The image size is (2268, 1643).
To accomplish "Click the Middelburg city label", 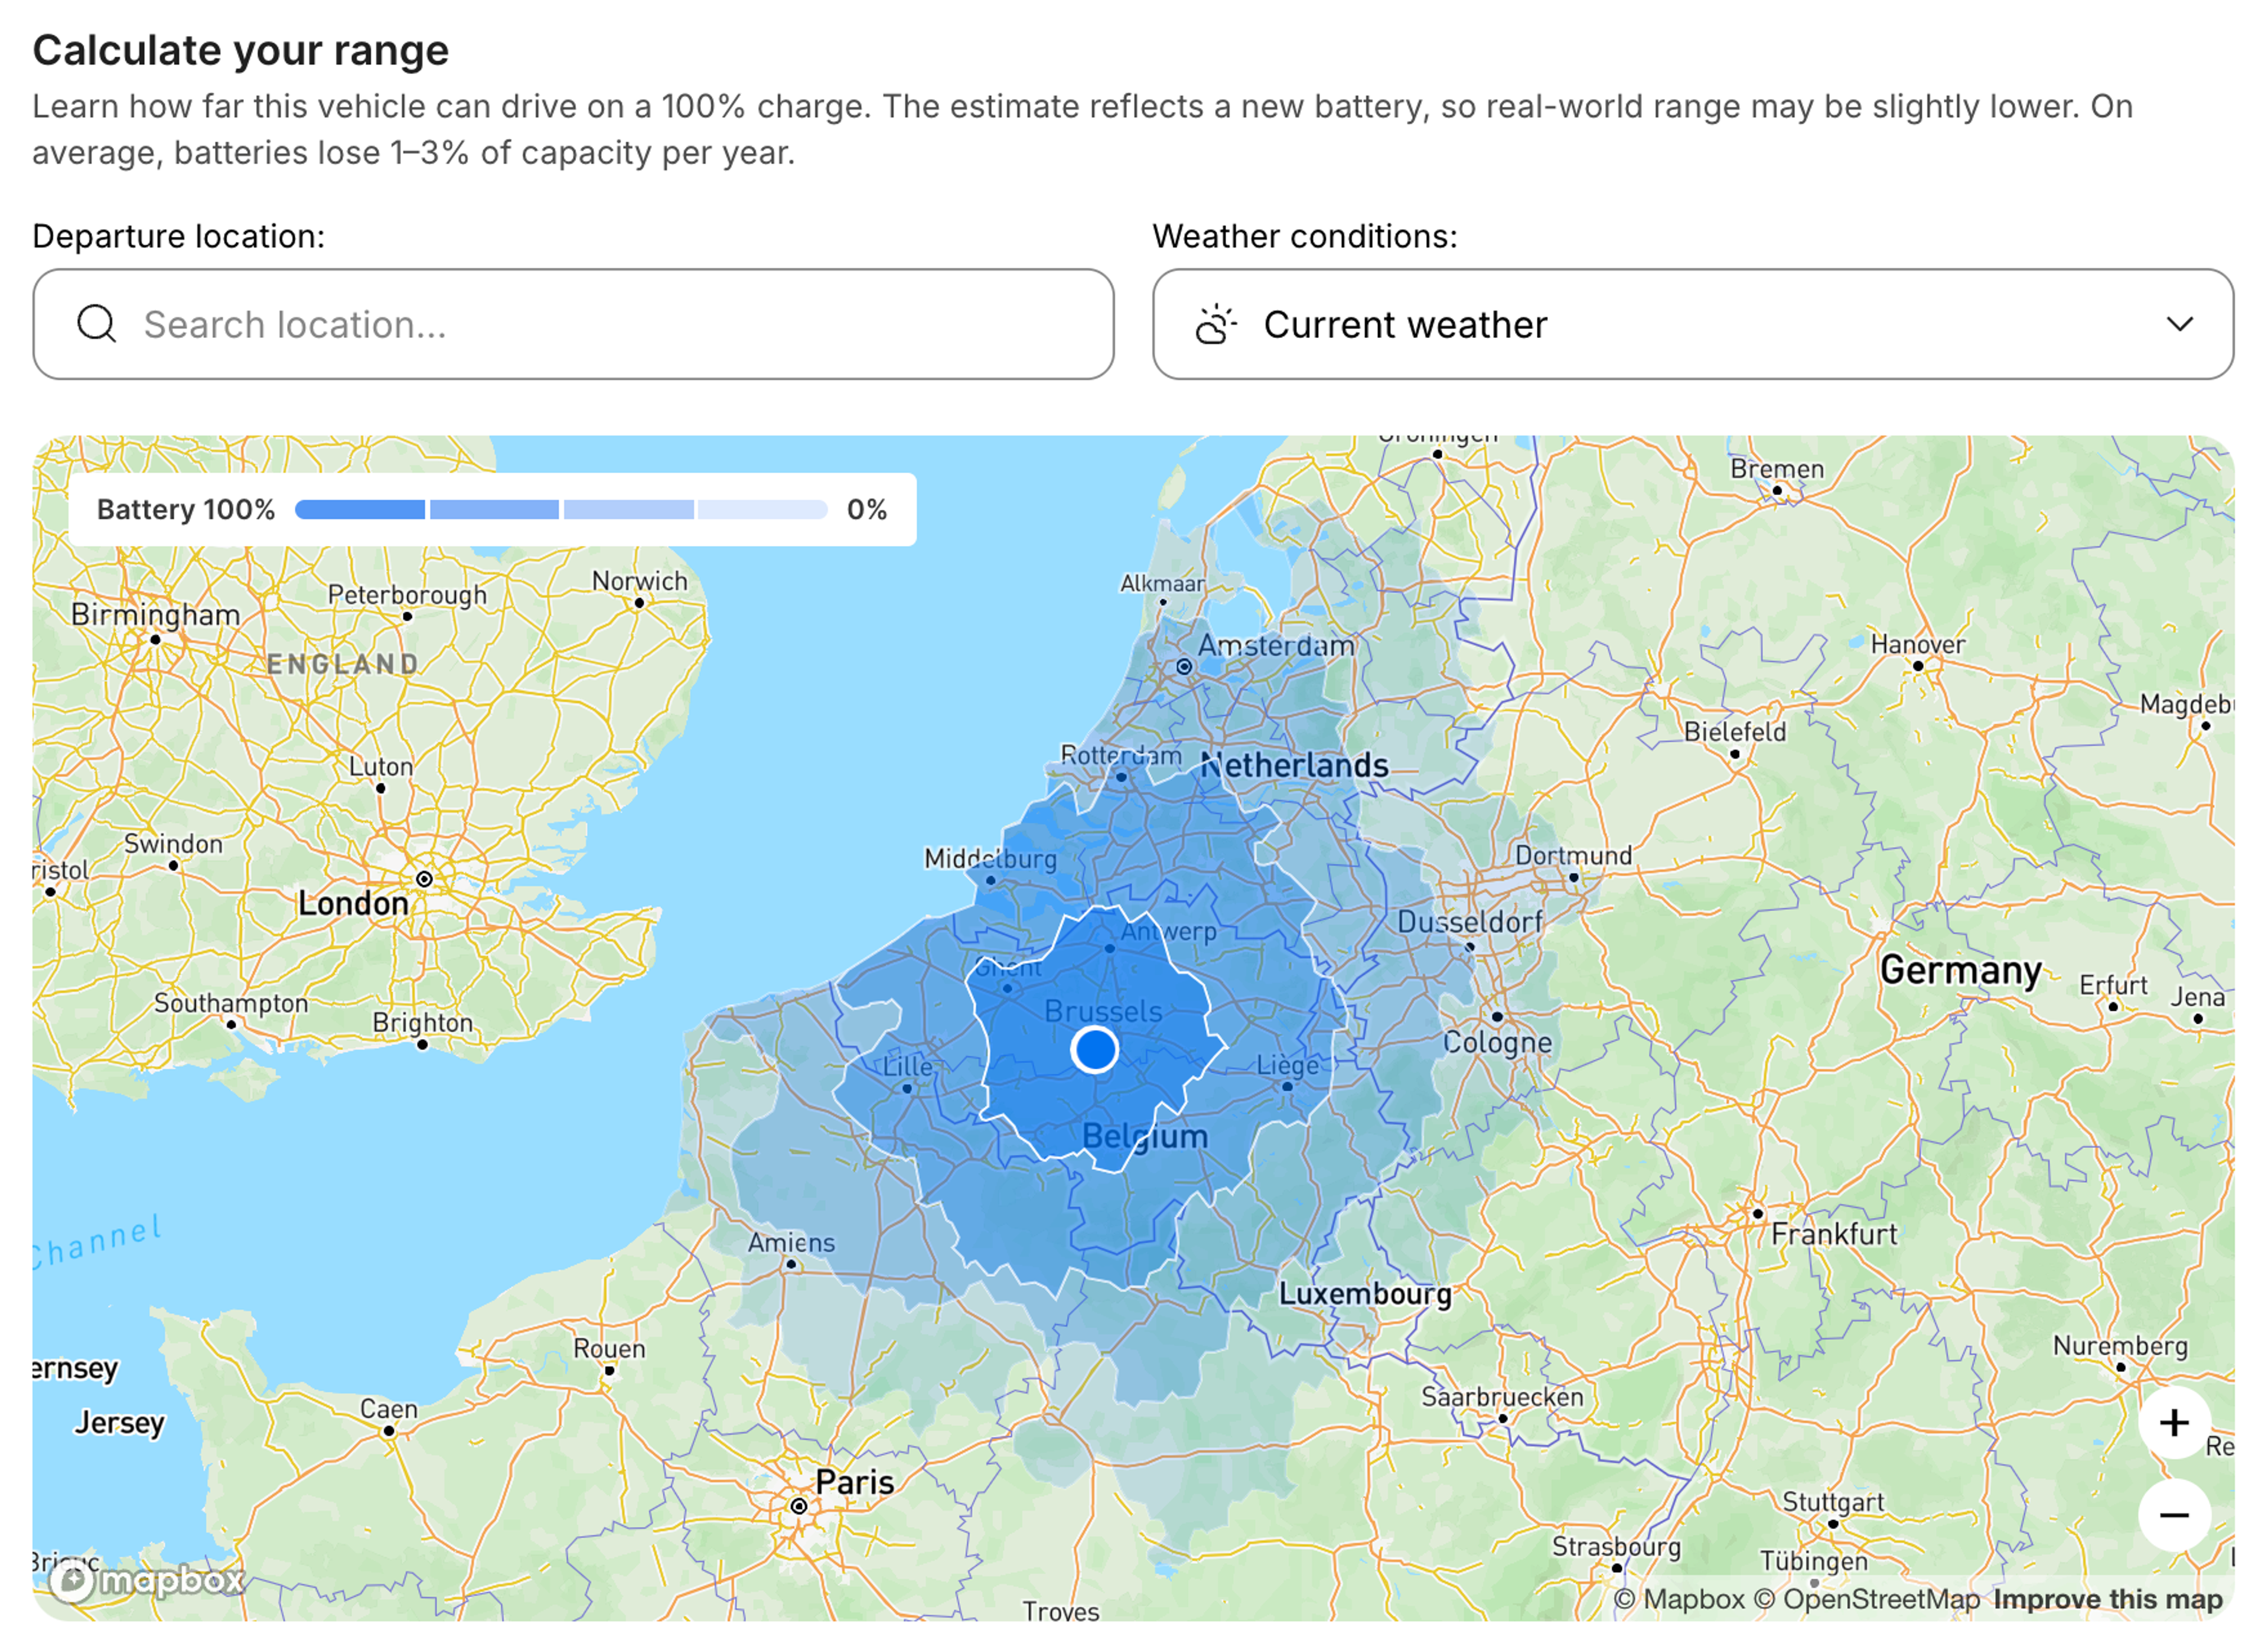I will 990,859.
